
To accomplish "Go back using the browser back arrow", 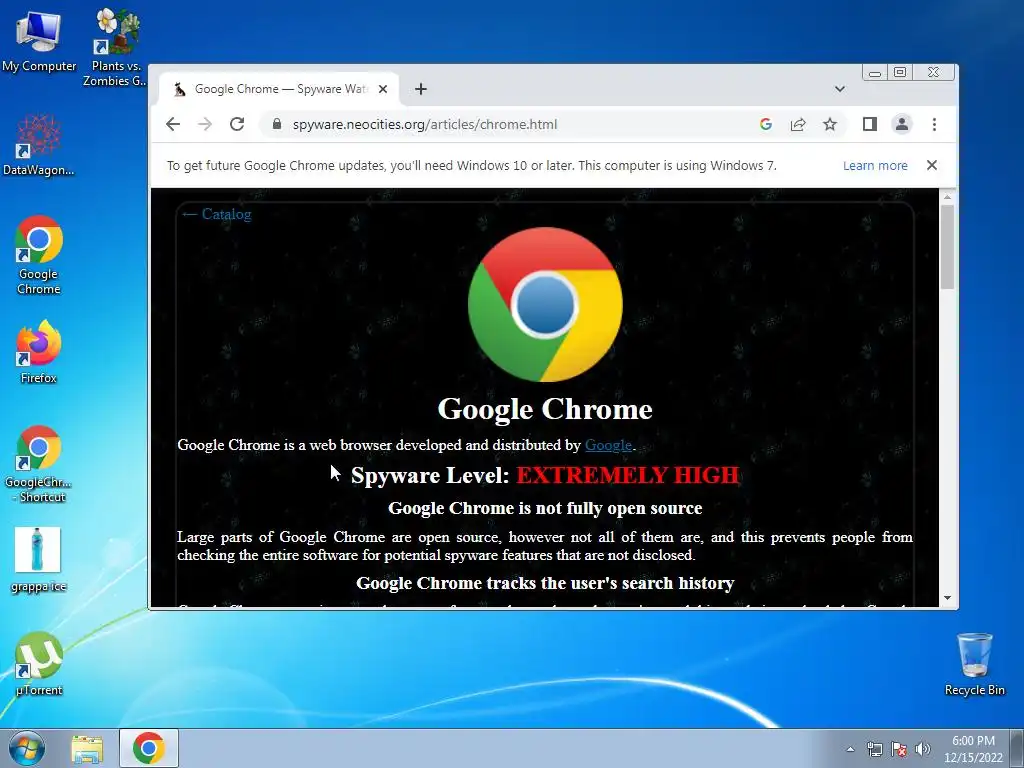I will click(172, 124).
